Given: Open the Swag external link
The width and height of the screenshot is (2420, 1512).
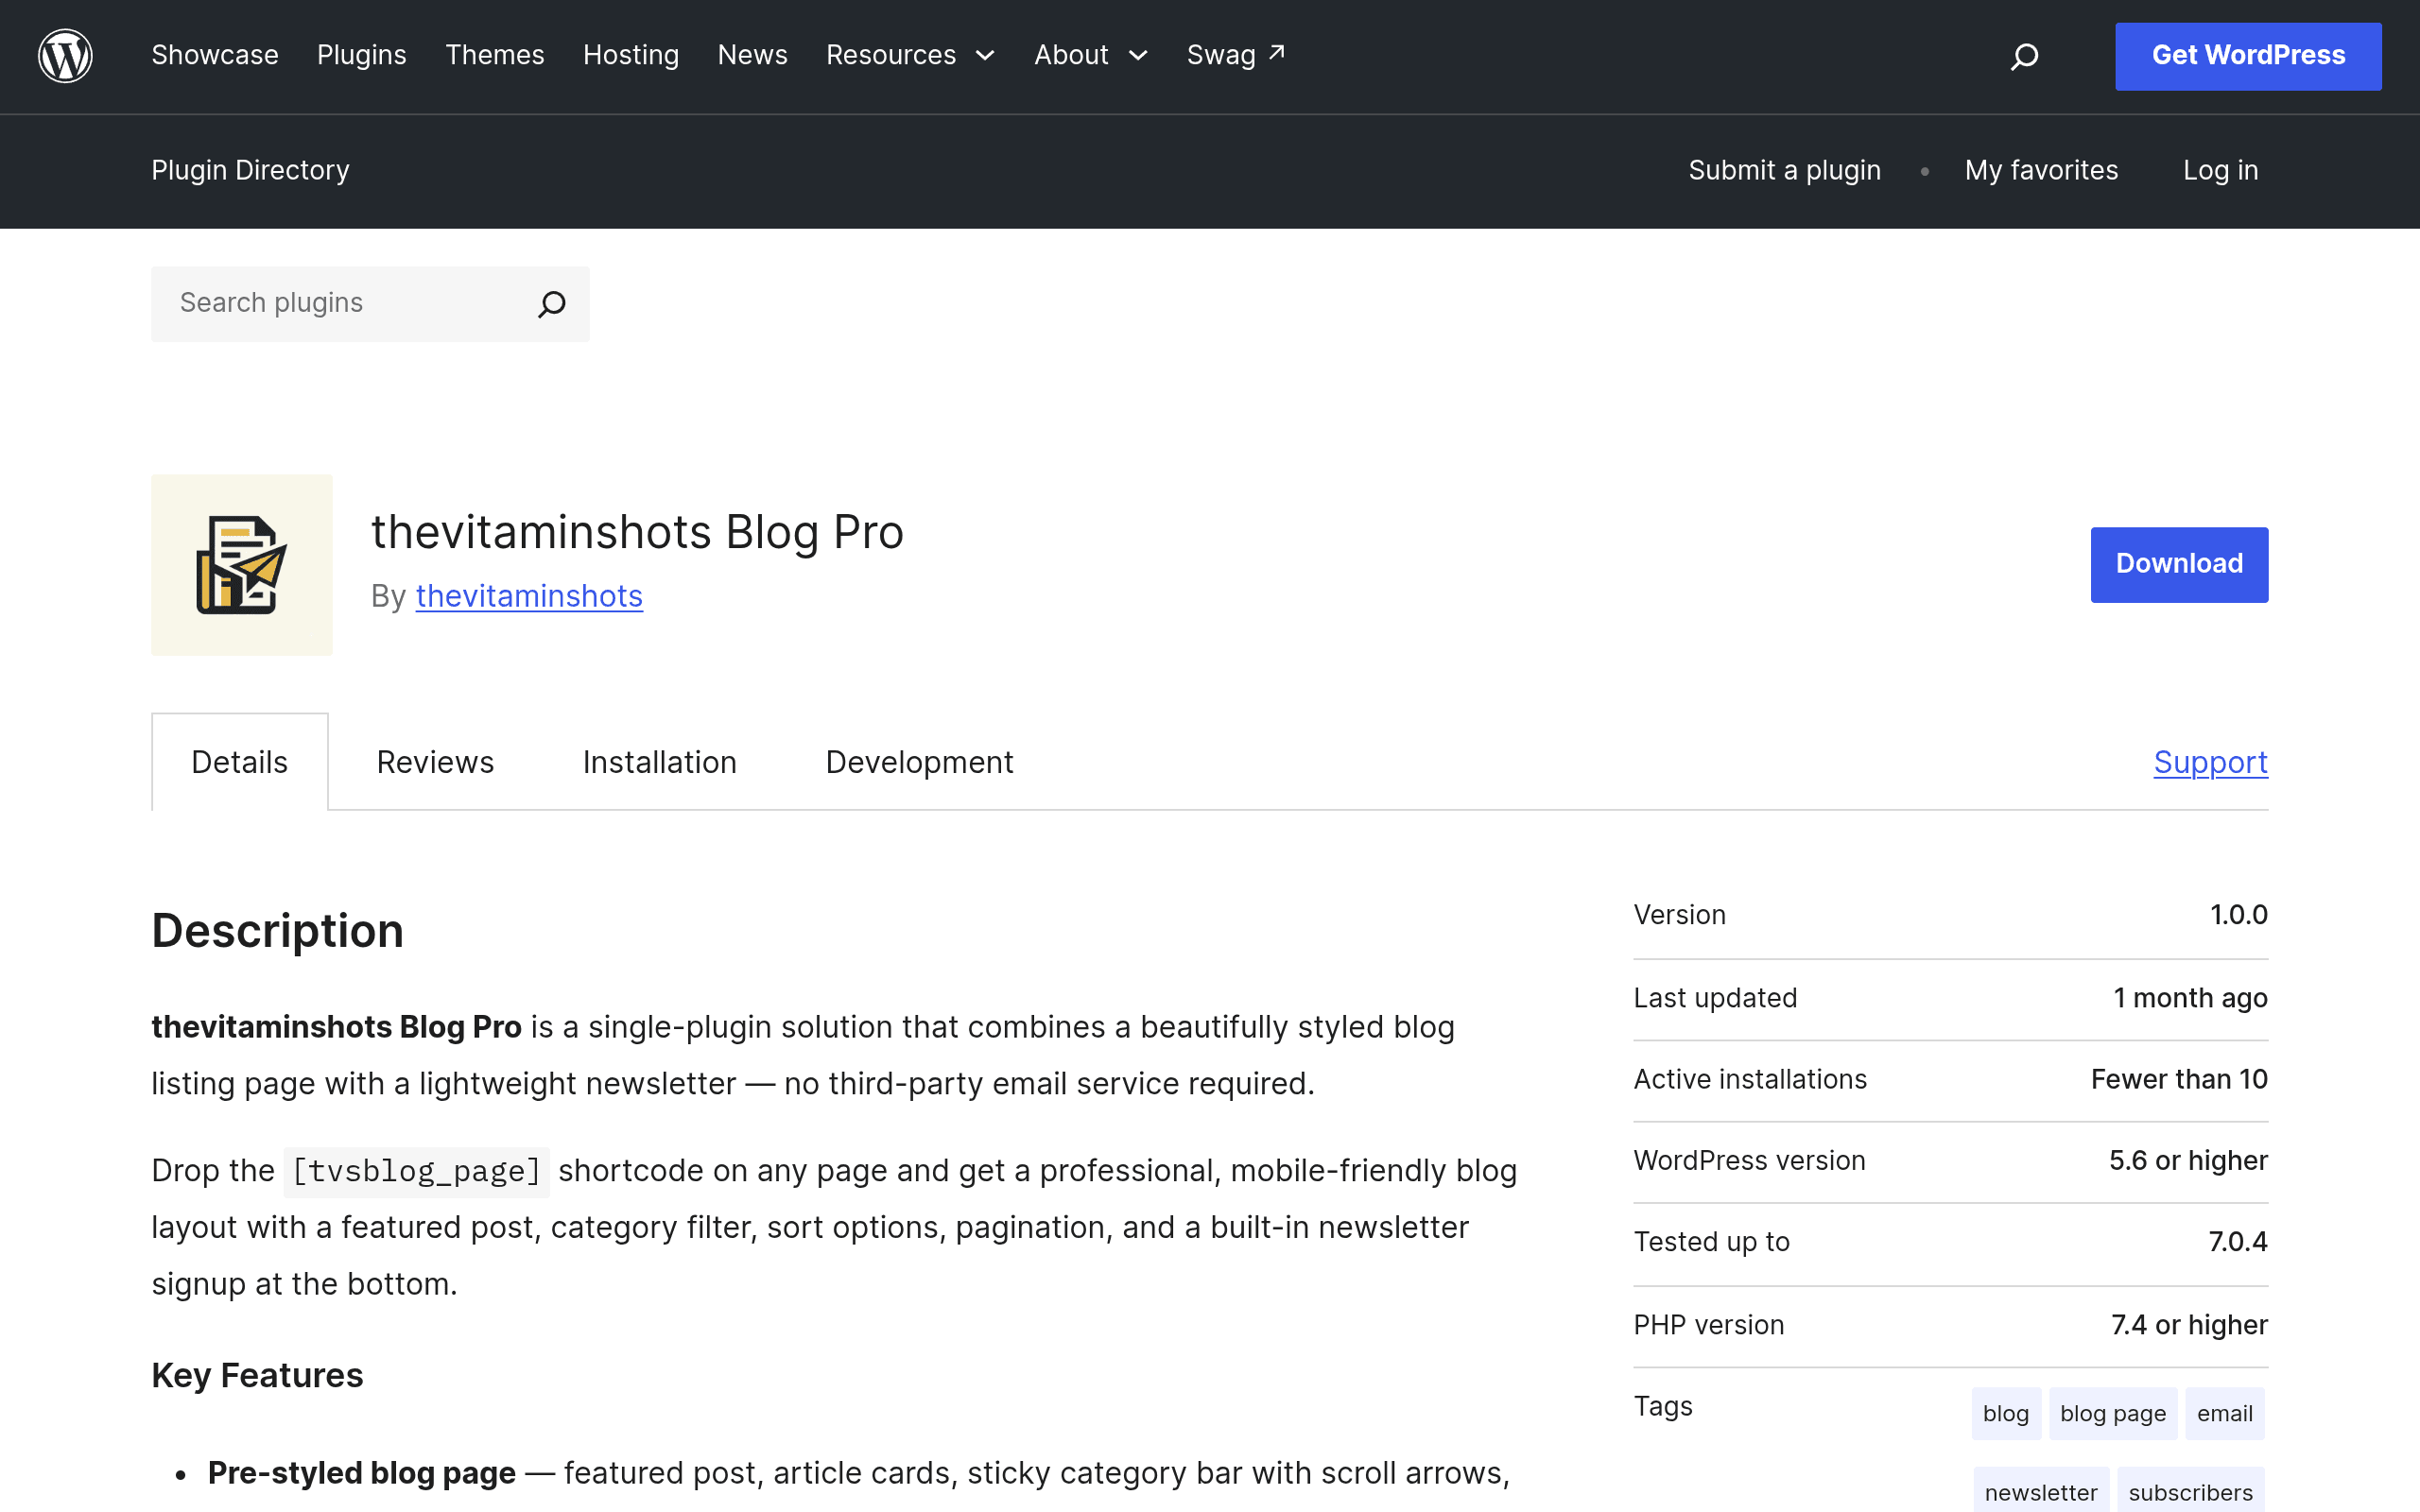Looking at the screenshot, I should (x=1236, y=55).
